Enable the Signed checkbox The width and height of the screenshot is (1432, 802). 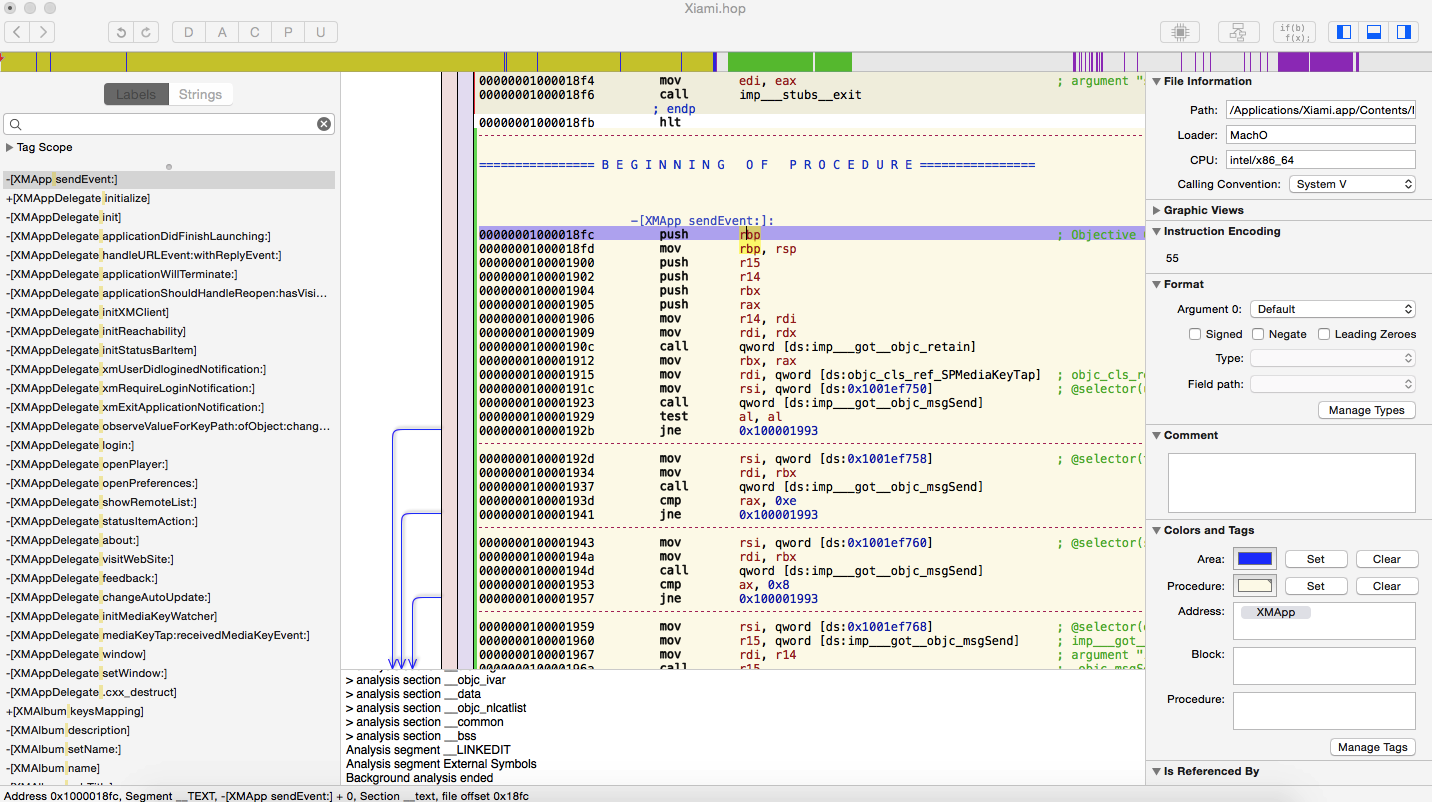click(1195, 334)
